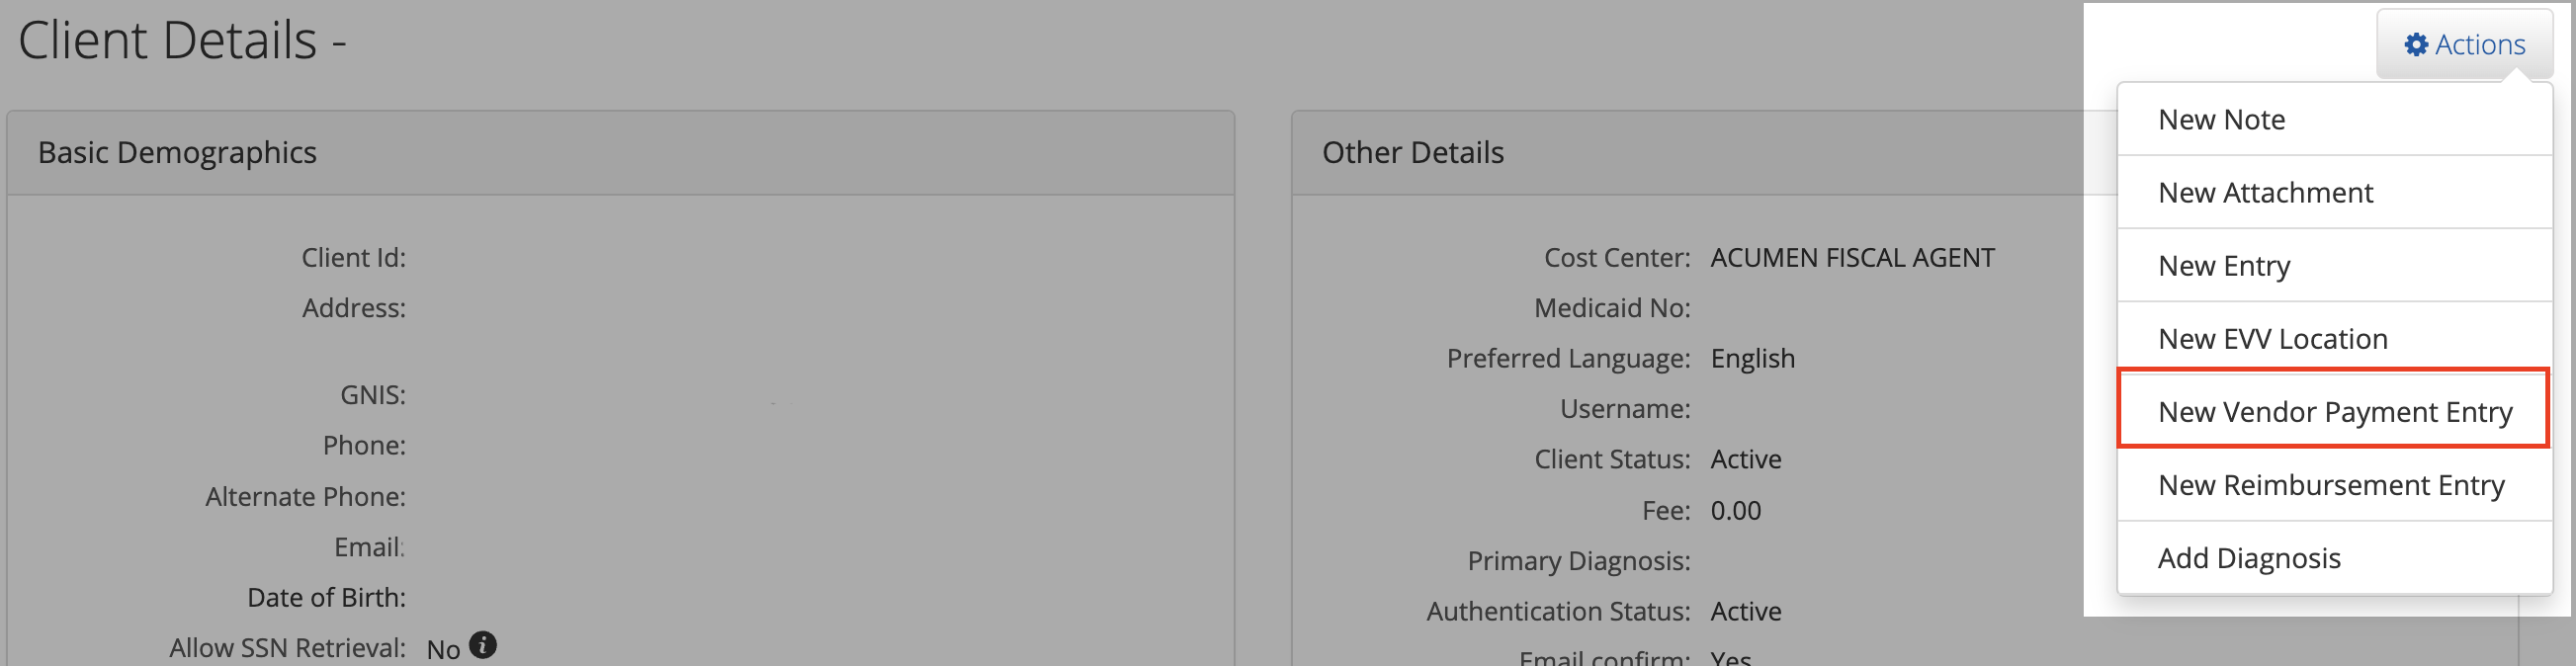Select New Reimbursement Entry
2576x666 pixels.
point(2330,484)
